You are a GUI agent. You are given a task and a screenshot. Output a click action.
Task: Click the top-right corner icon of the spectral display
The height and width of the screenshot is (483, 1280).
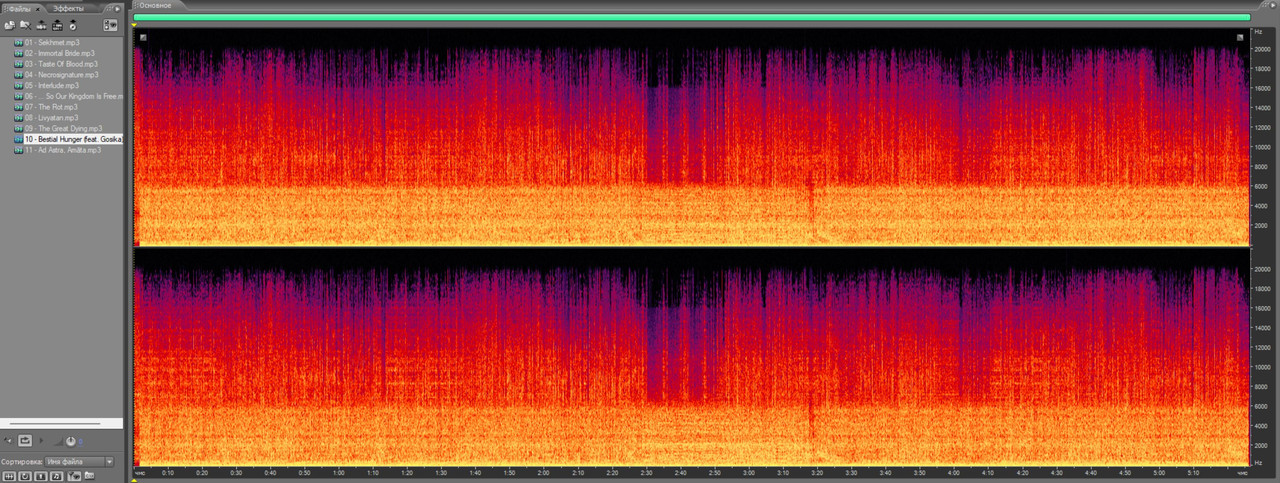(x=1241, y=38)
